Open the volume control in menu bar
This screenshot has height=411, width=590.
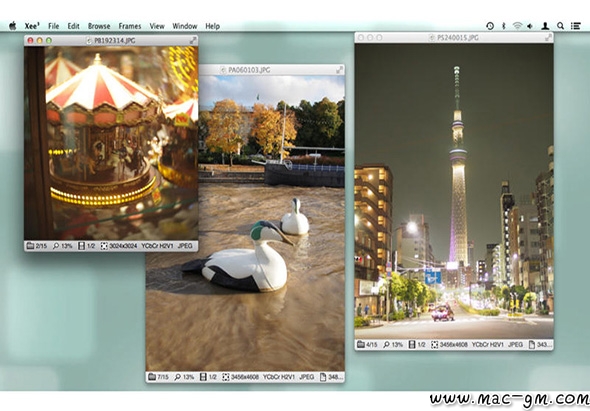530,26
